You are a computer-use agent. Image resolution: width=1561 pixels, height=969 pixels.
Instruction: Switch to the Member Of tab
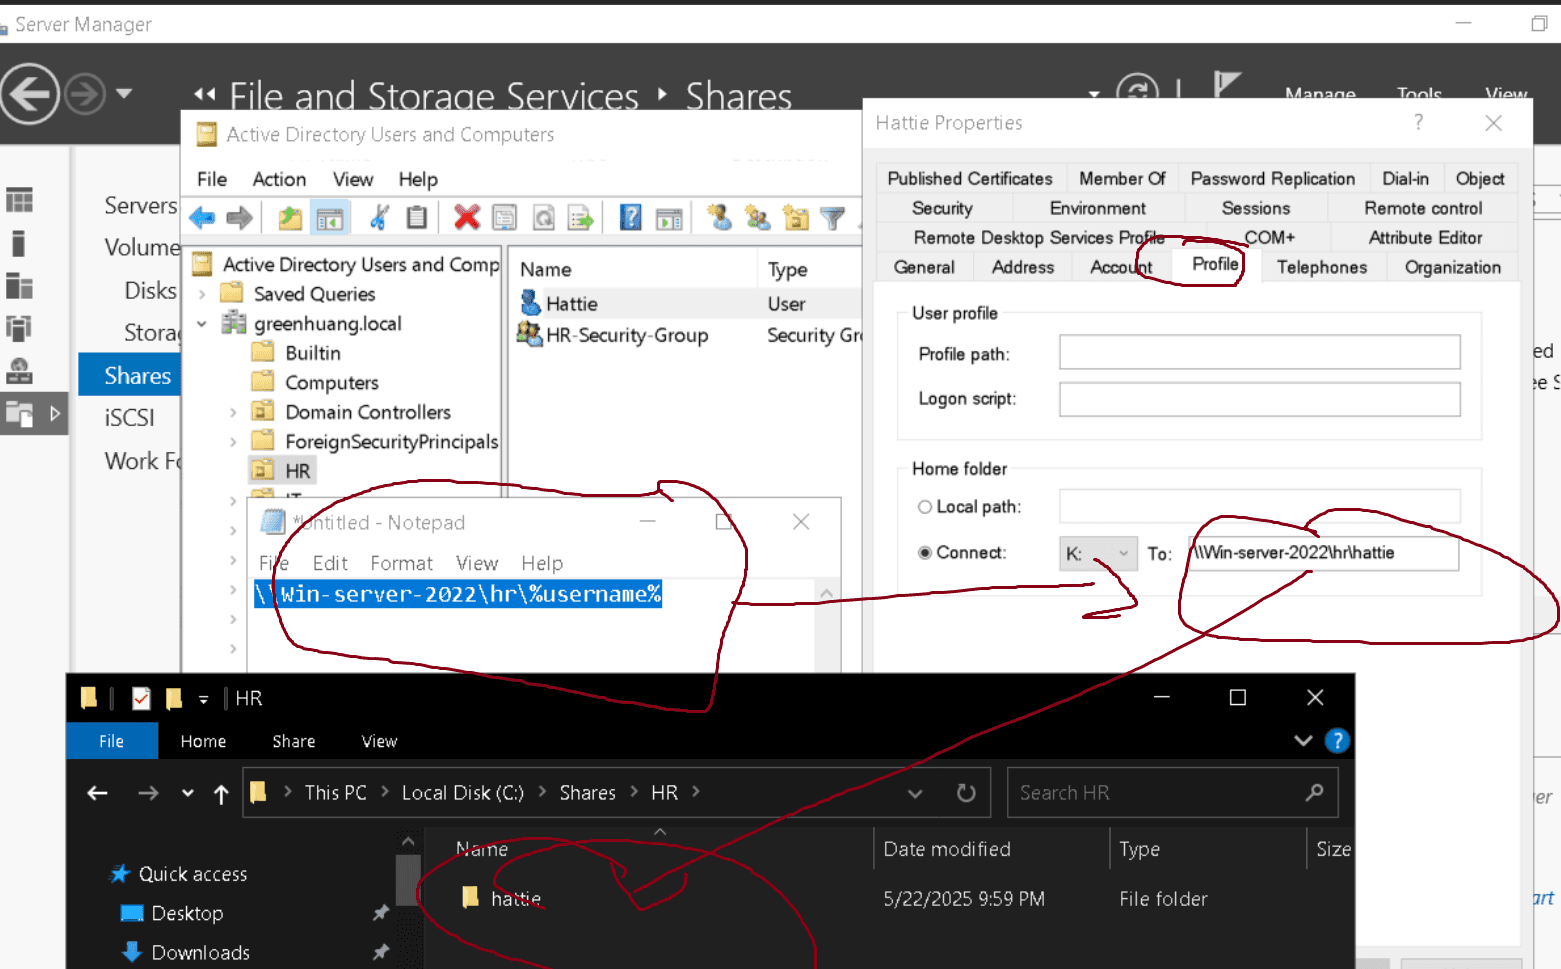click(x=1122, y=178)
